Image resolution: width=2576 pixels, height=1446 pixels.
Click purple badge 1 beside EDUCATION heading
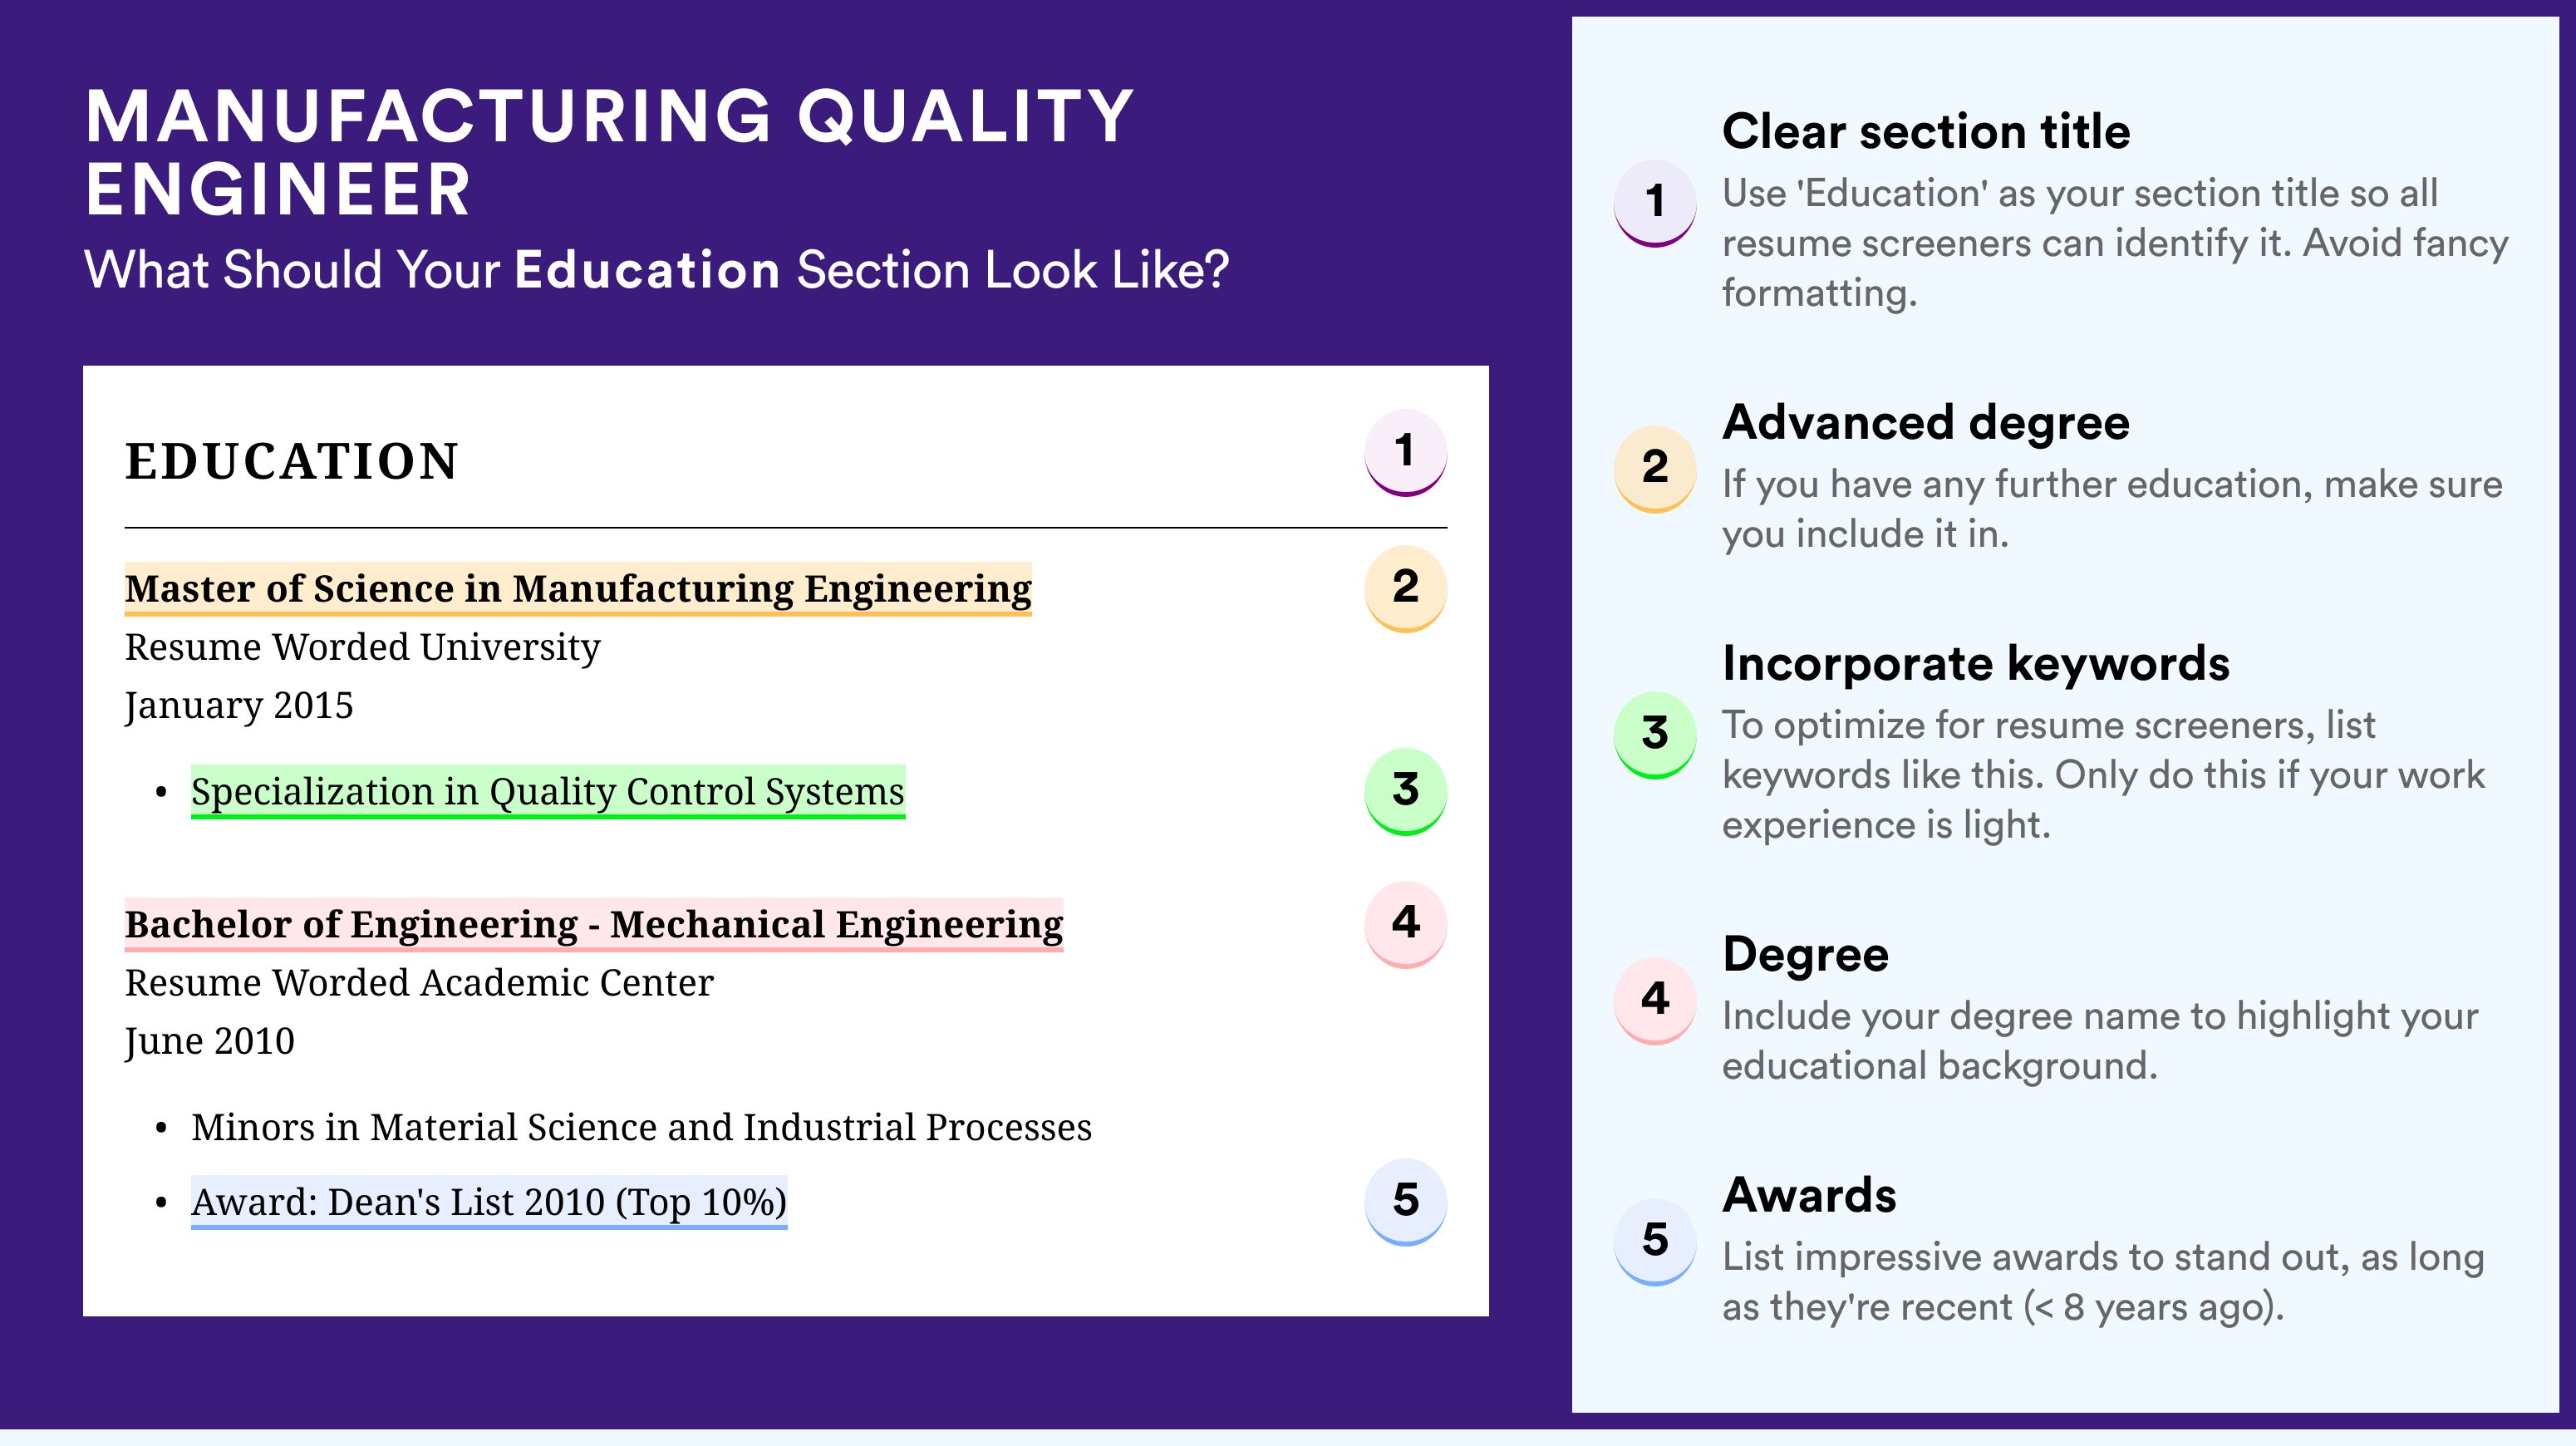click(1405, 452)
